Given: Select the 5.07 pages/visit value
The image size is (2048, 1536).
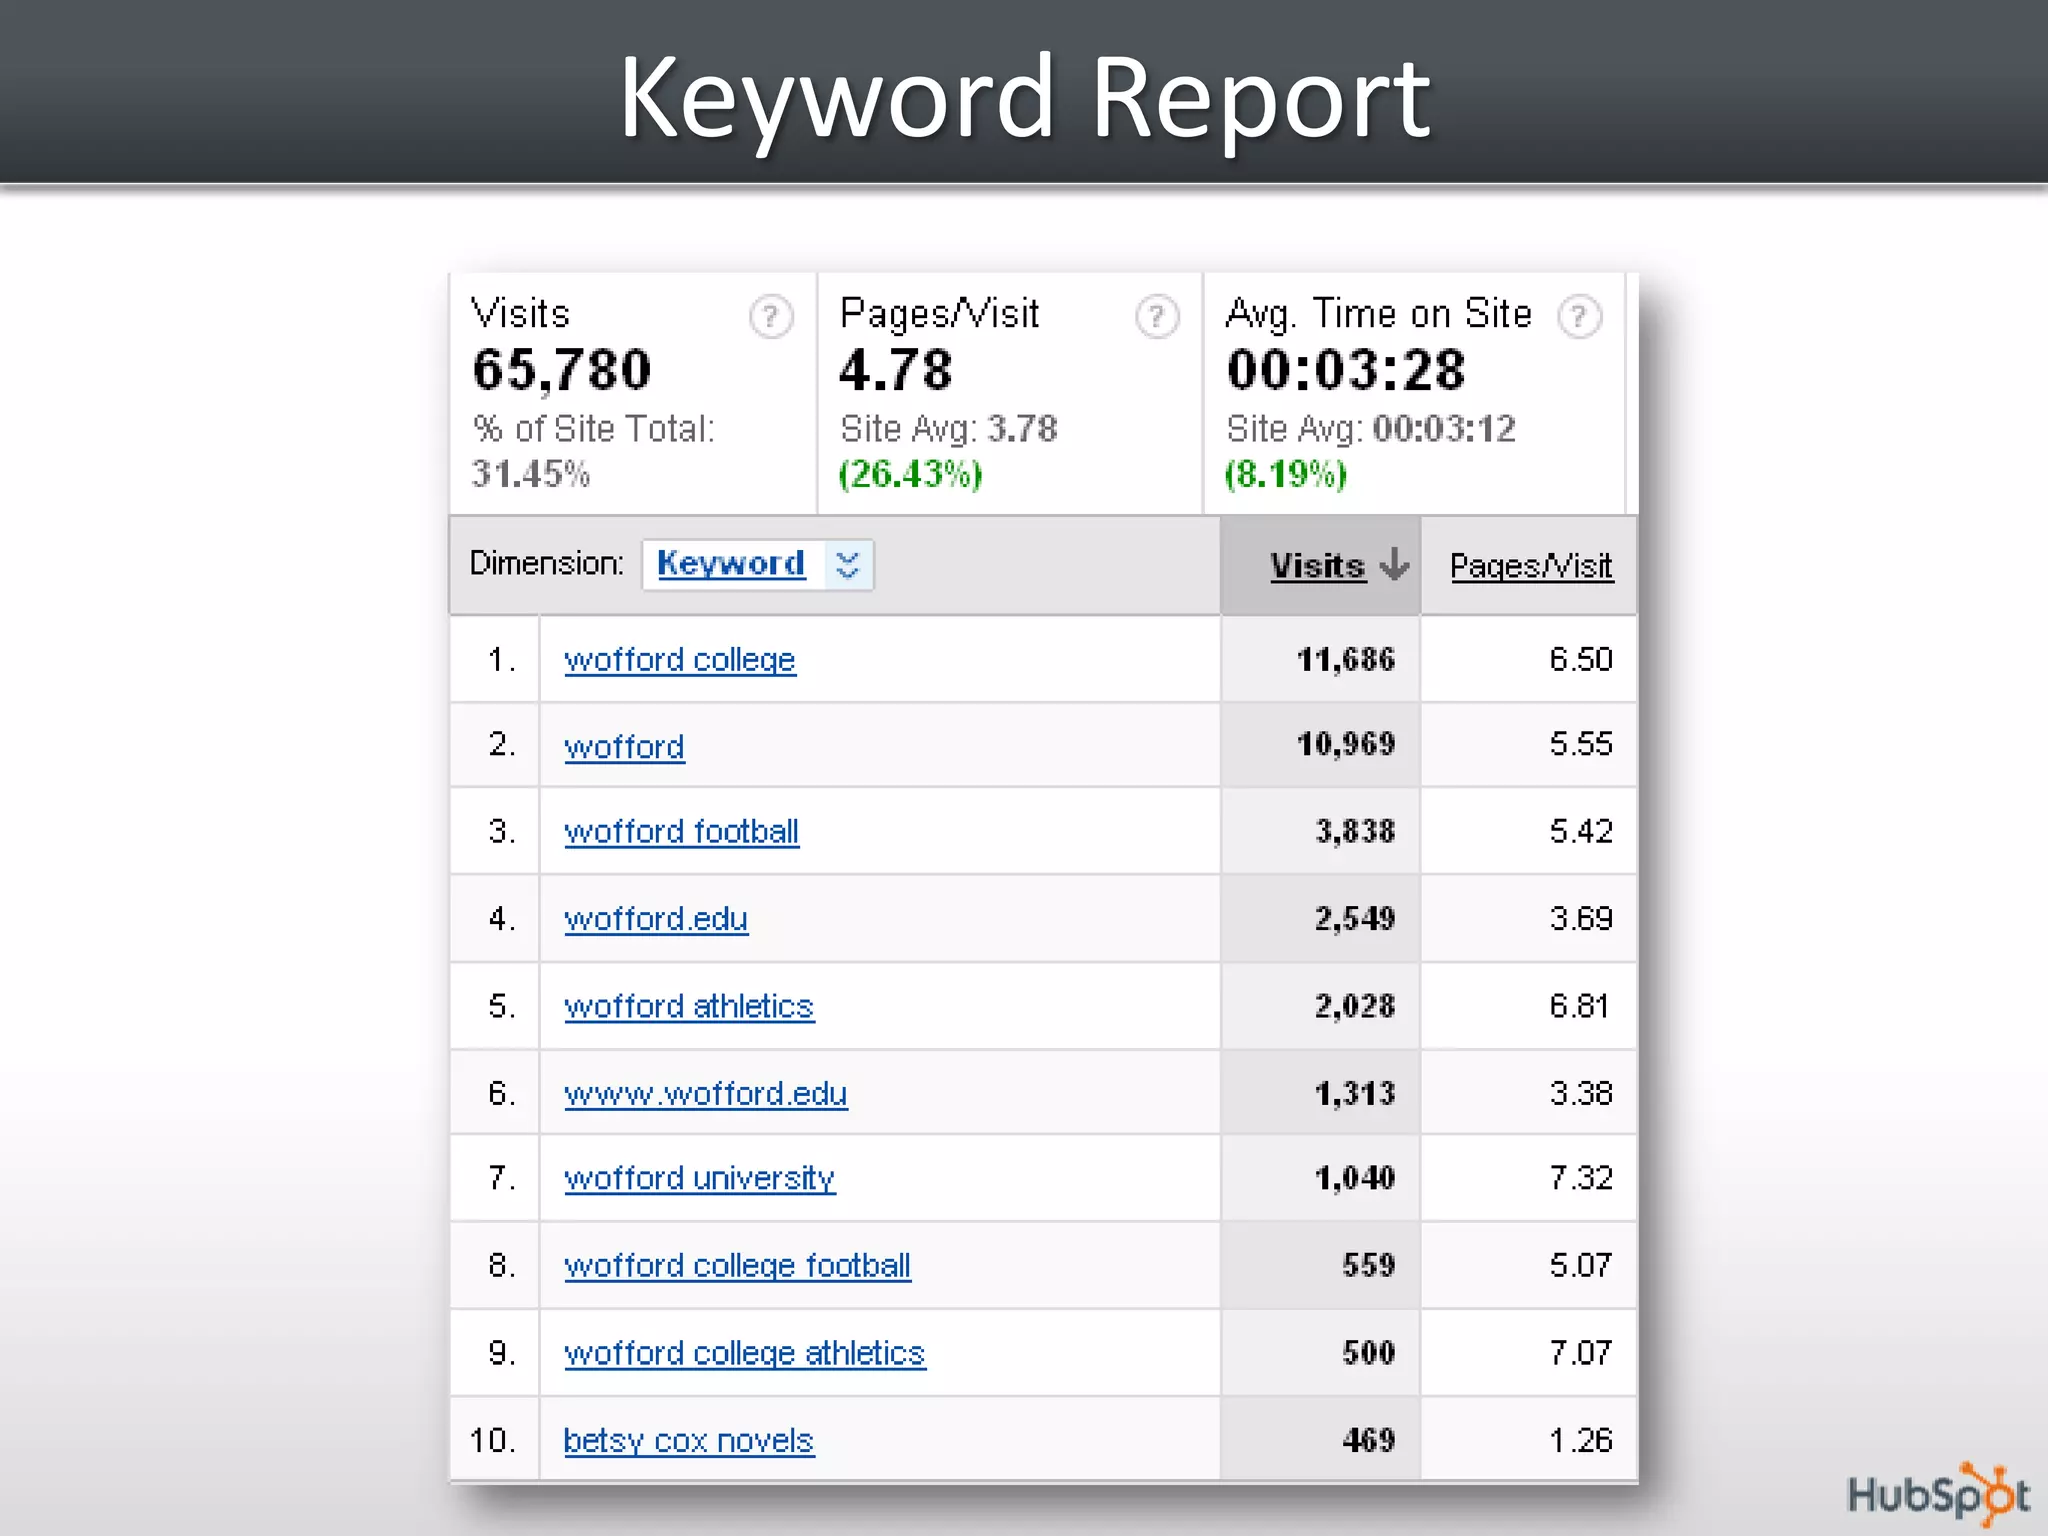Looking at the screenshot, I should pos(1581,1265).
